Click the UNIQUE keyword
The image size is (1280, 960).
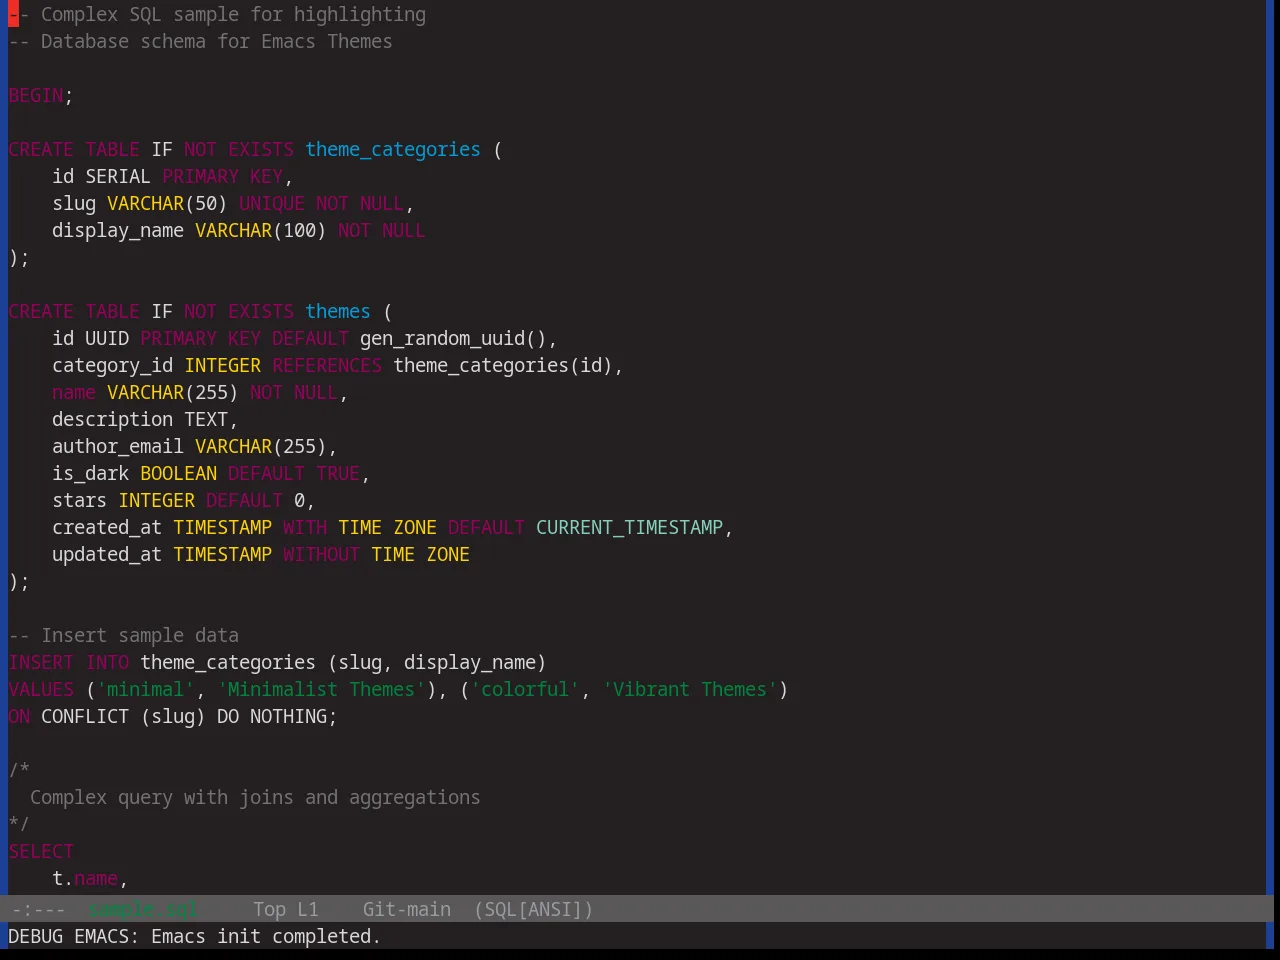pos(272,204)
